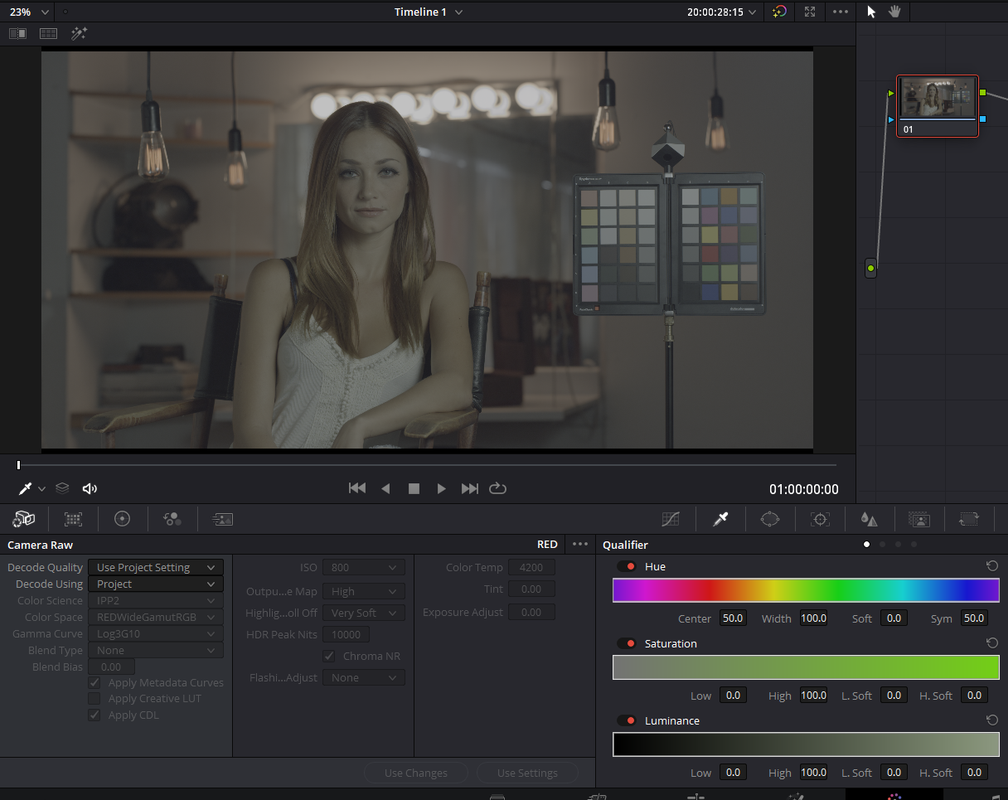Screen dimensions: 1008x800
Task: Click the Saturation range gradient bar
Action: (x=806, y=668)
